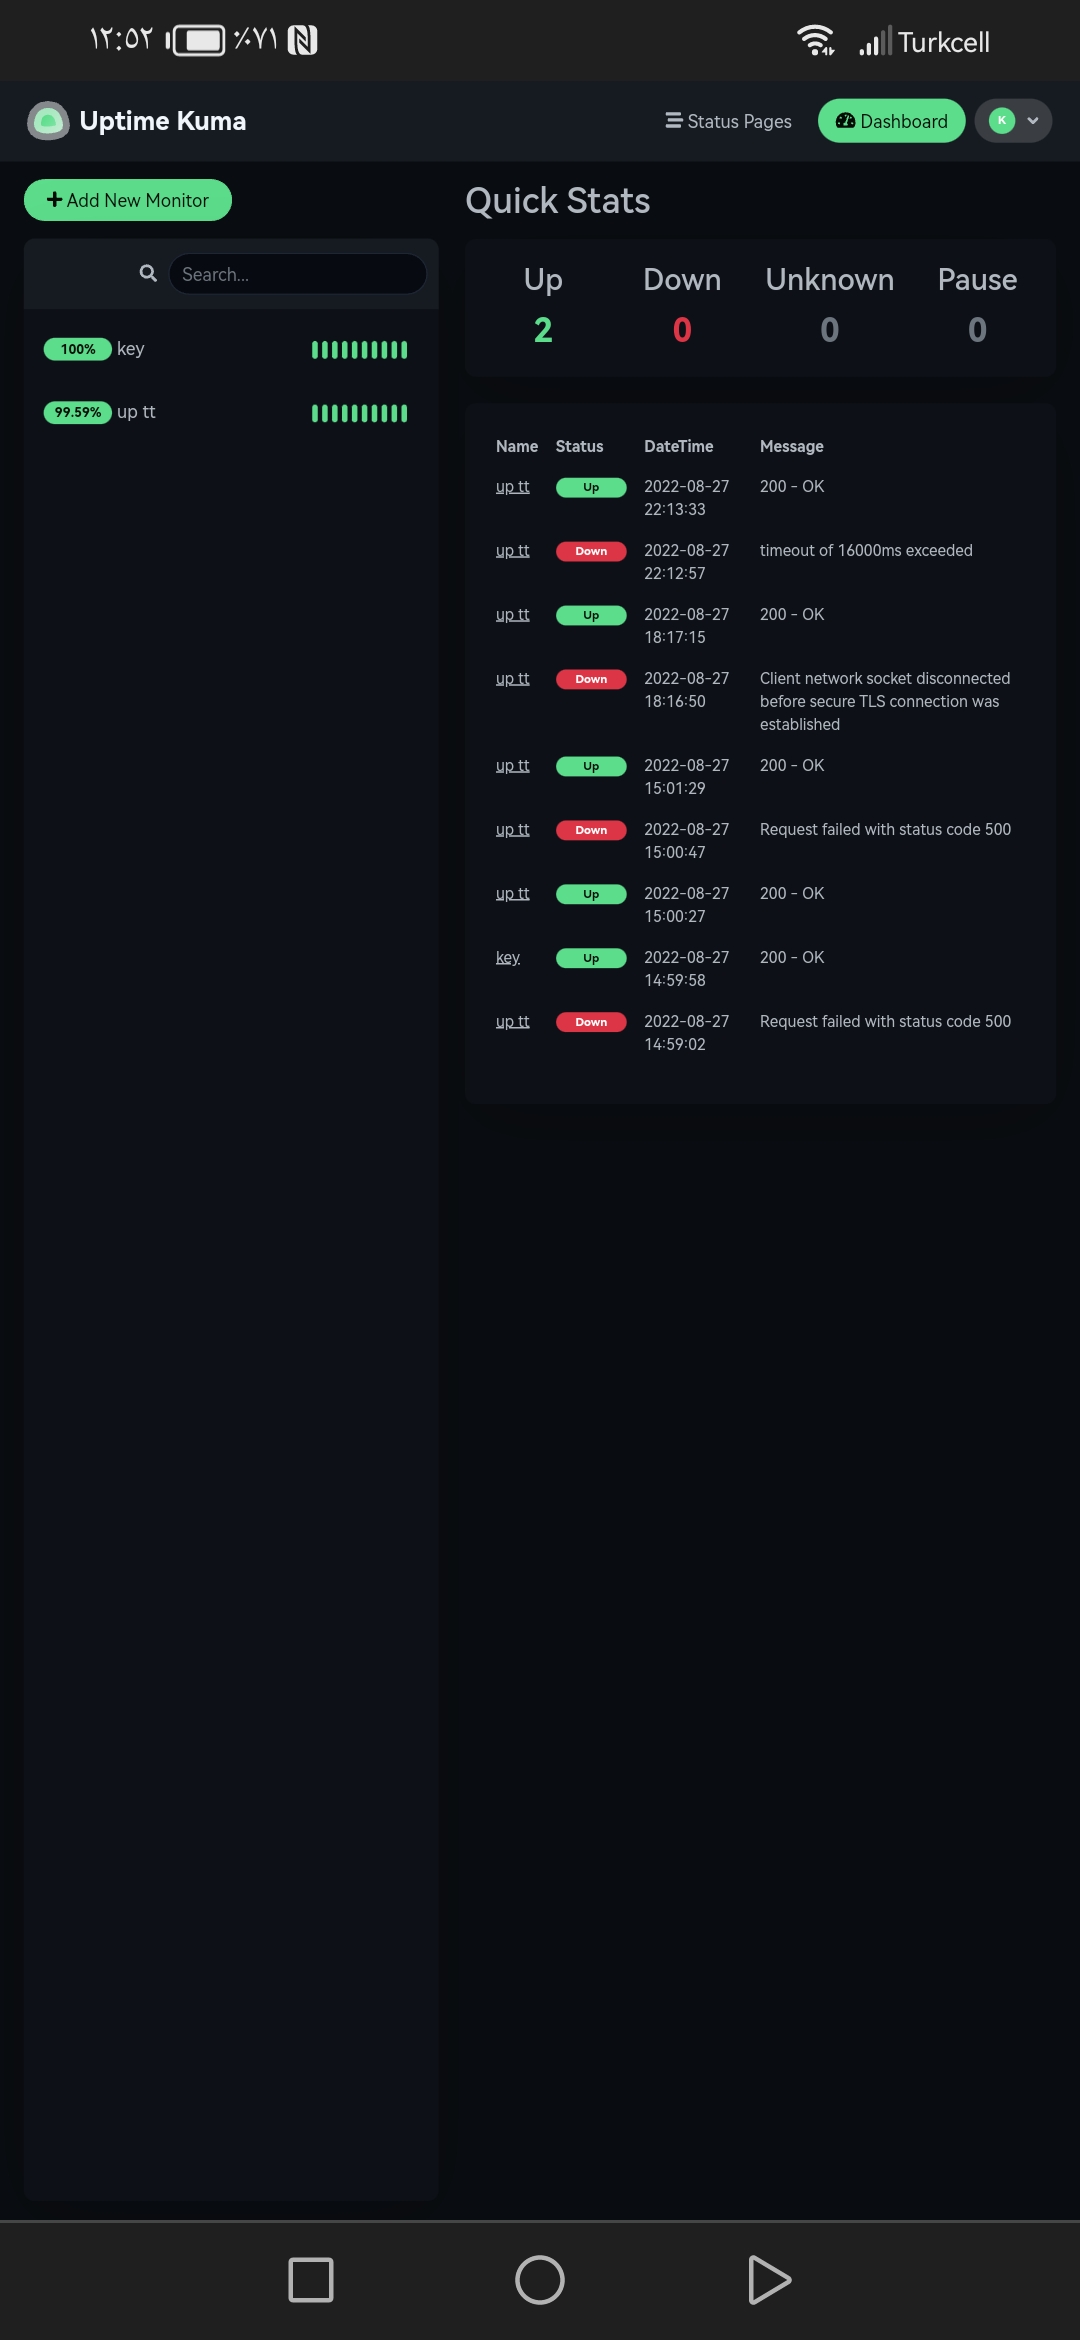Click inside the Search input field

[x=297, y=273]
